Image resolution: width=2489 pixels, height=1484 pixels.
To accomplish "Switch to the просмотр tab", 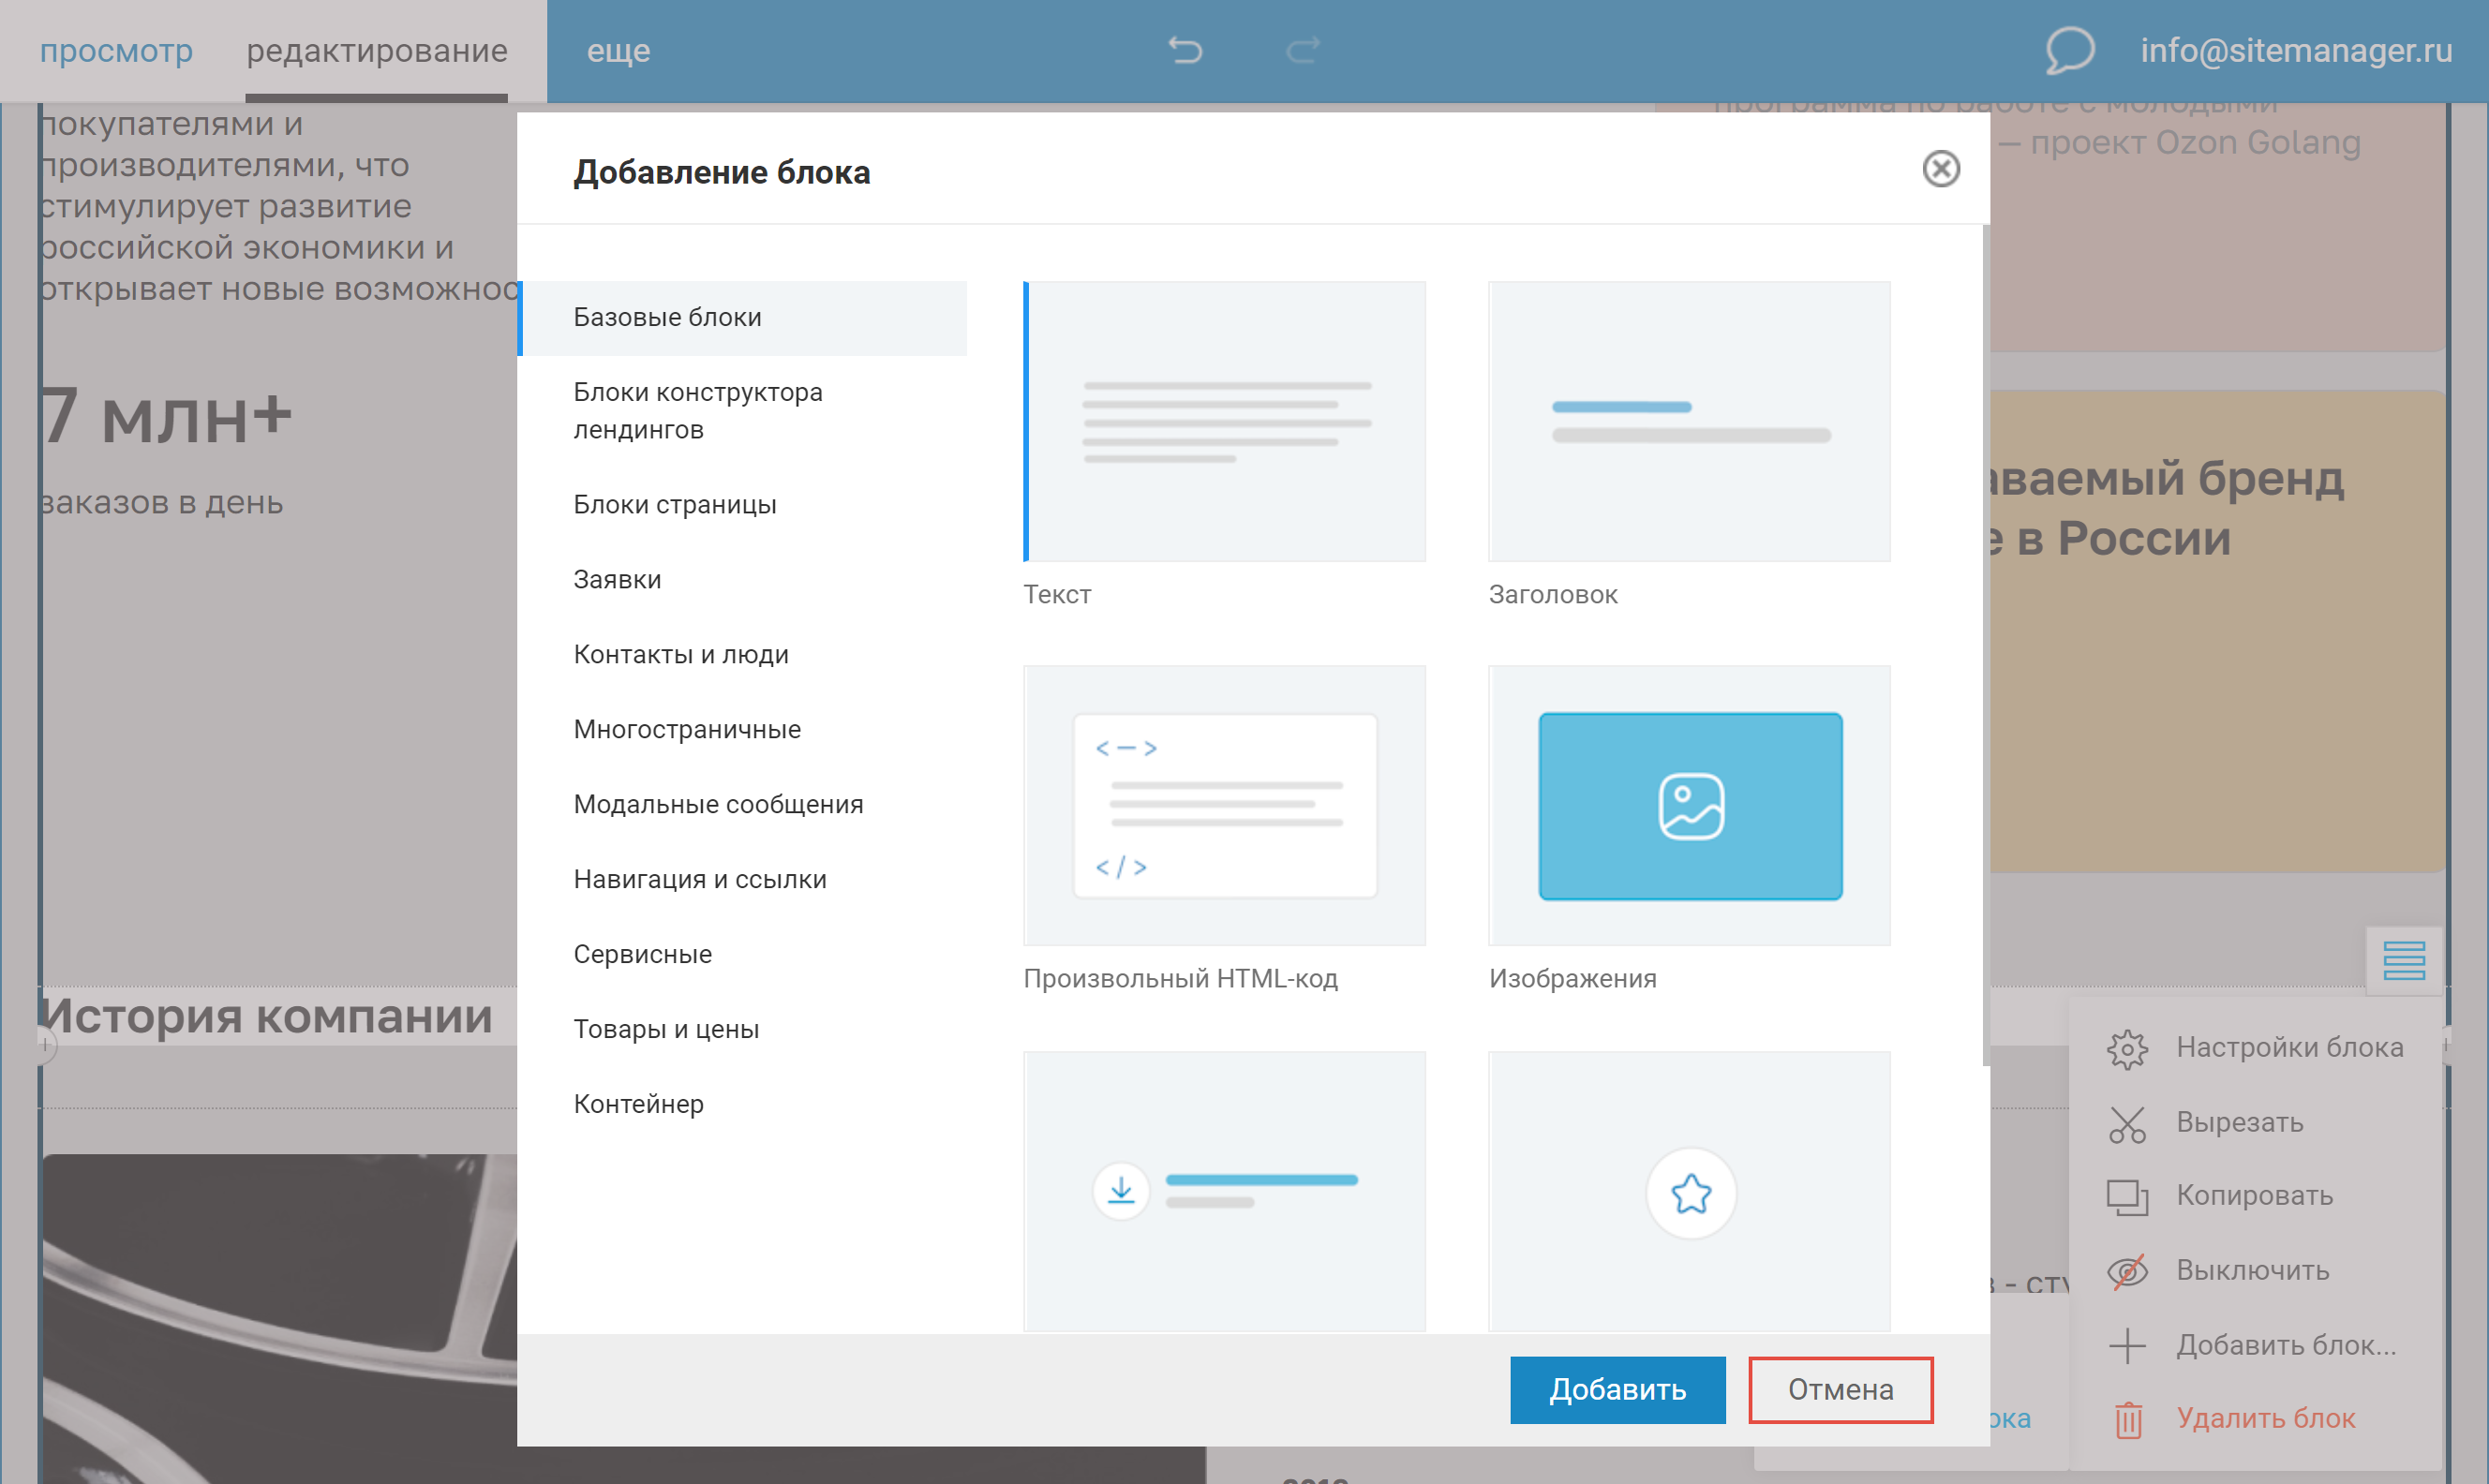I will coord(116,50).
